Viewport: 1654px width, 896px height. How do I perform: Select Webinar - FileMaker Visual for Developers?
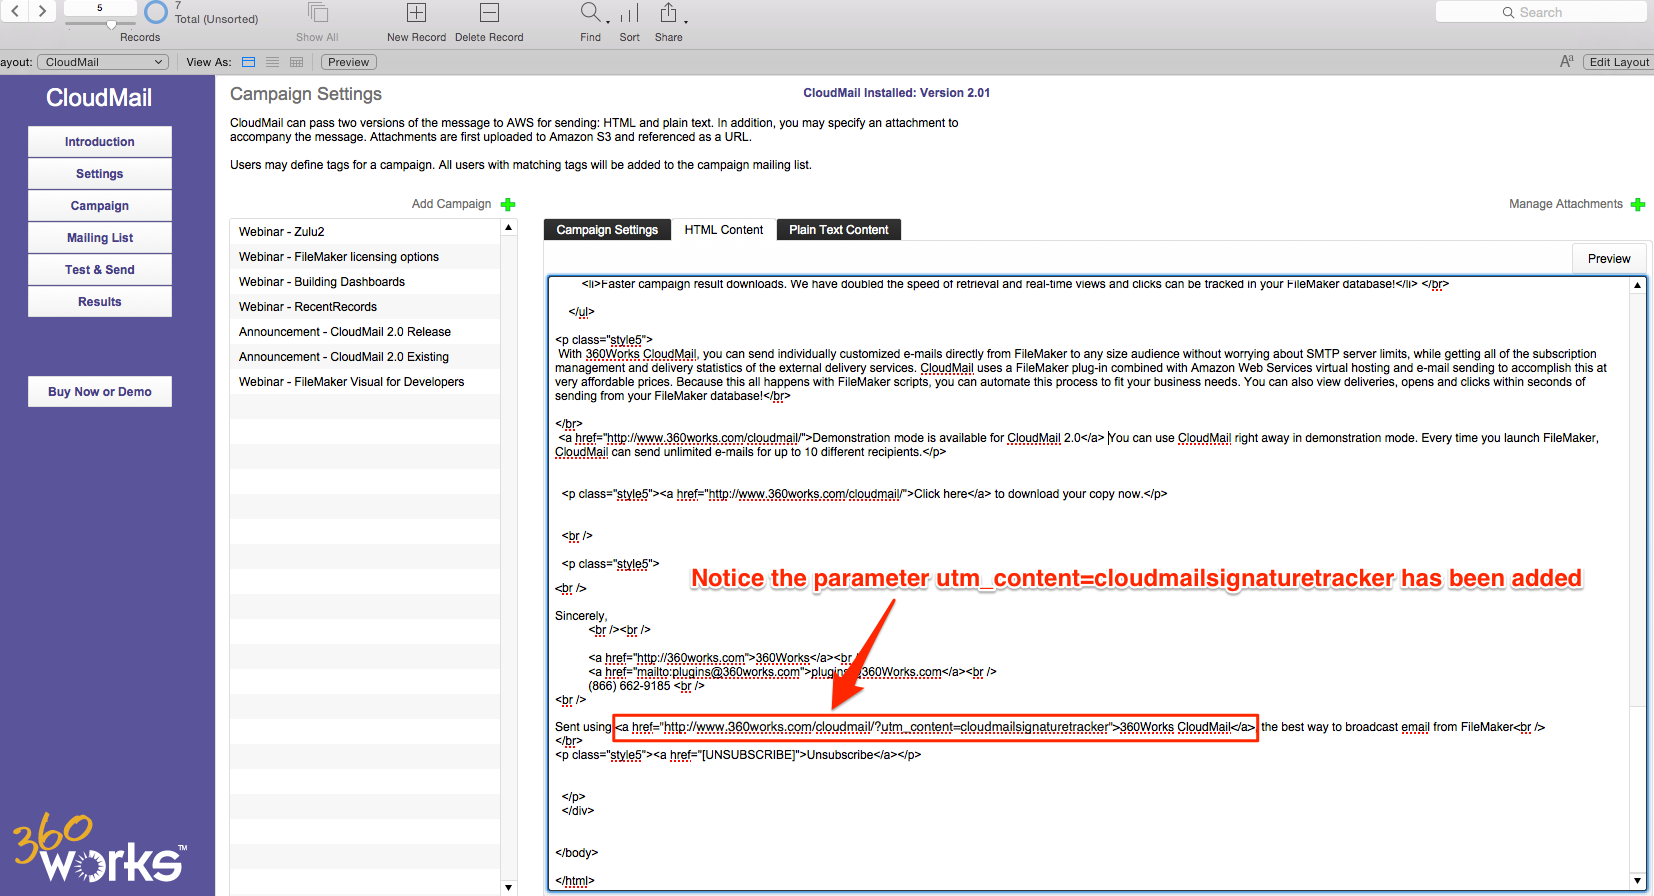coord(365,382)
